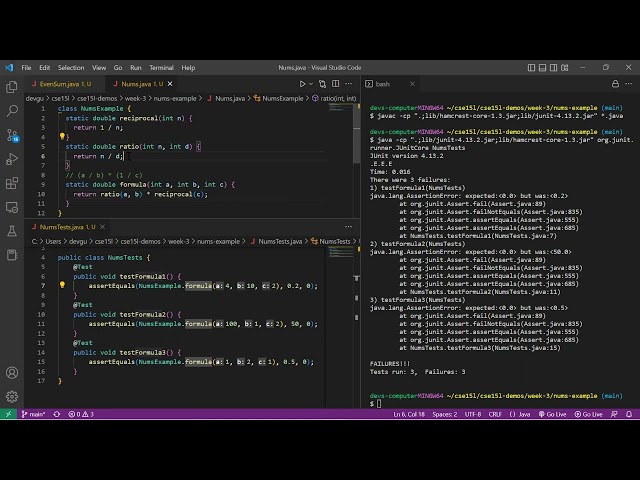Viewport: 640px width, 480px height.
Task: Open Run and Debug view
Action: [12, 159]
